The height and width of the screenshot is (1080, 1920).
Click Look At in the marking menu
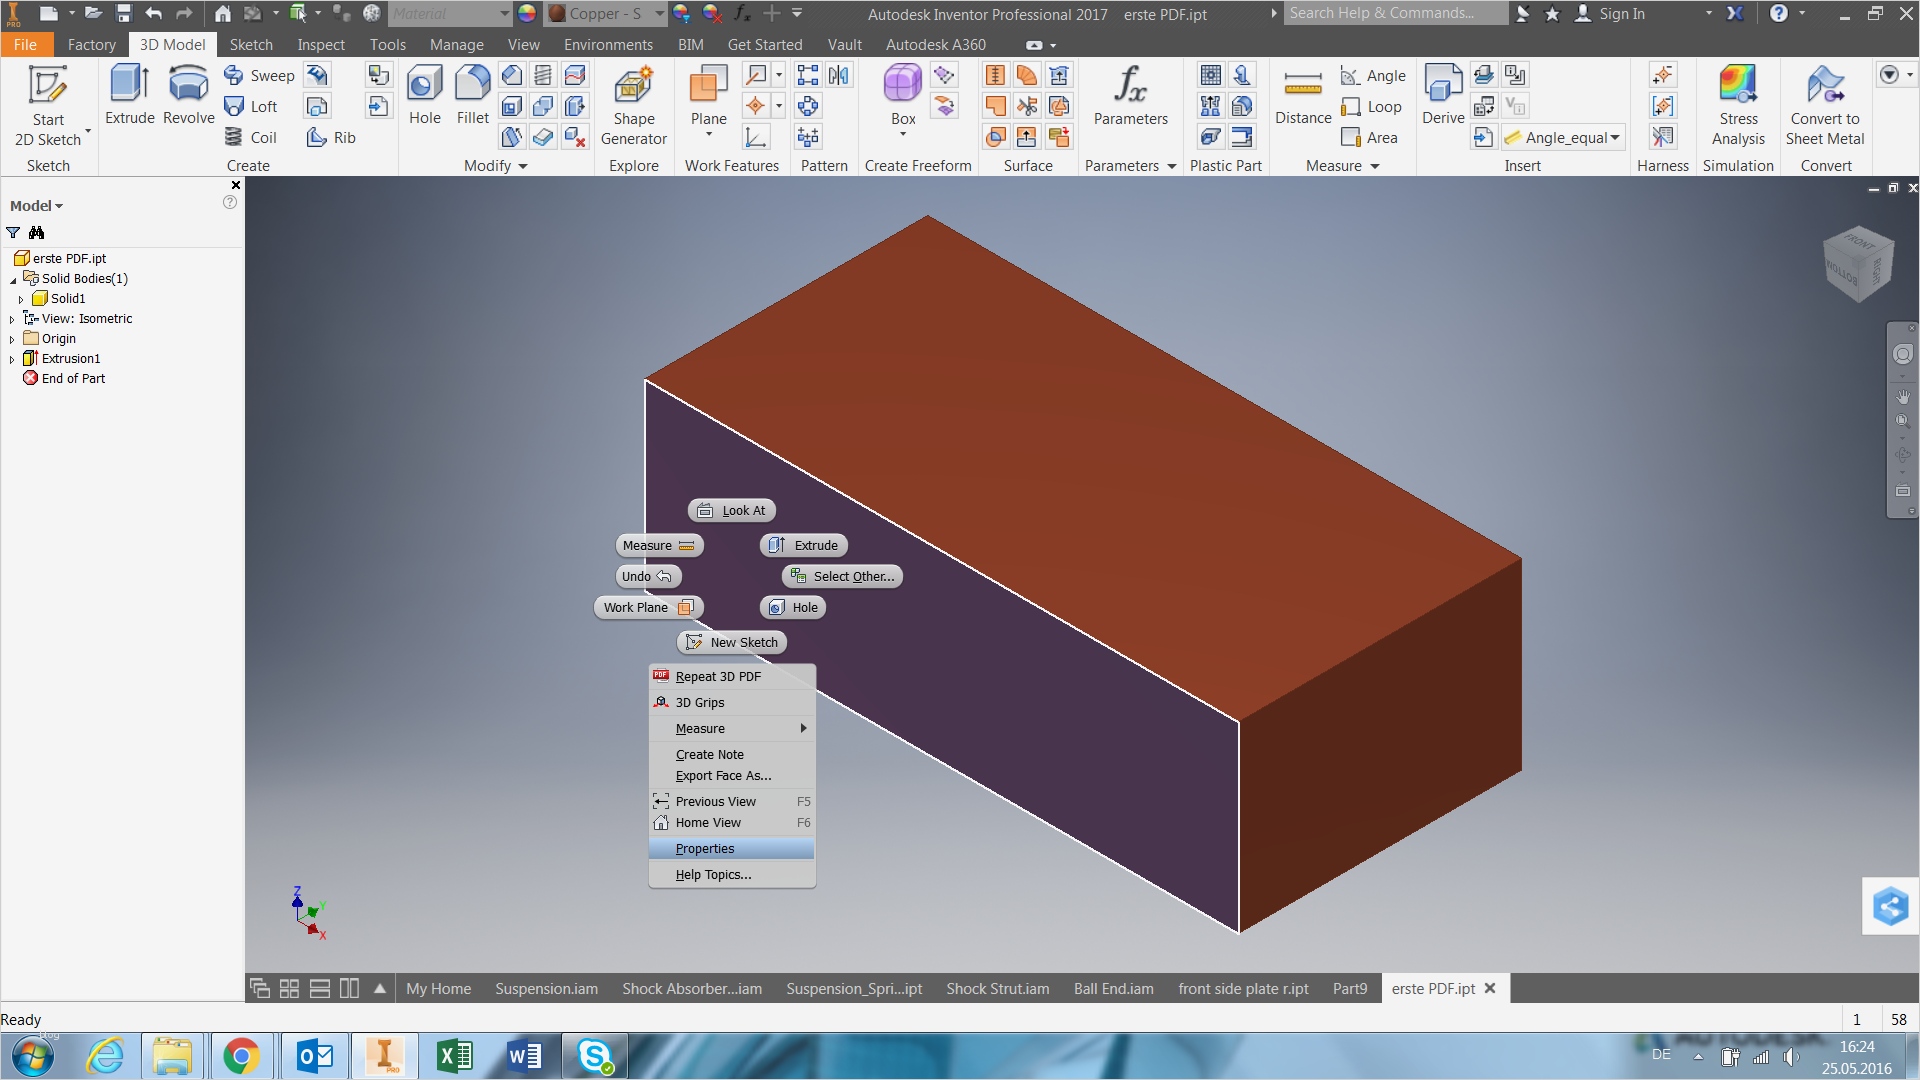click(732, 511)
